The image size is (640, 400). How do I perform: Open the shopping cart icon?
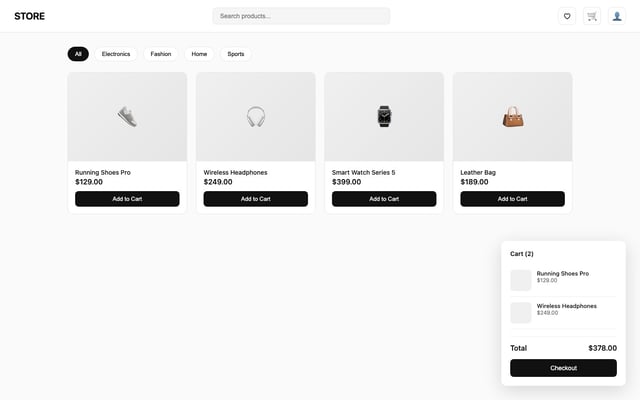click(592, 16)
